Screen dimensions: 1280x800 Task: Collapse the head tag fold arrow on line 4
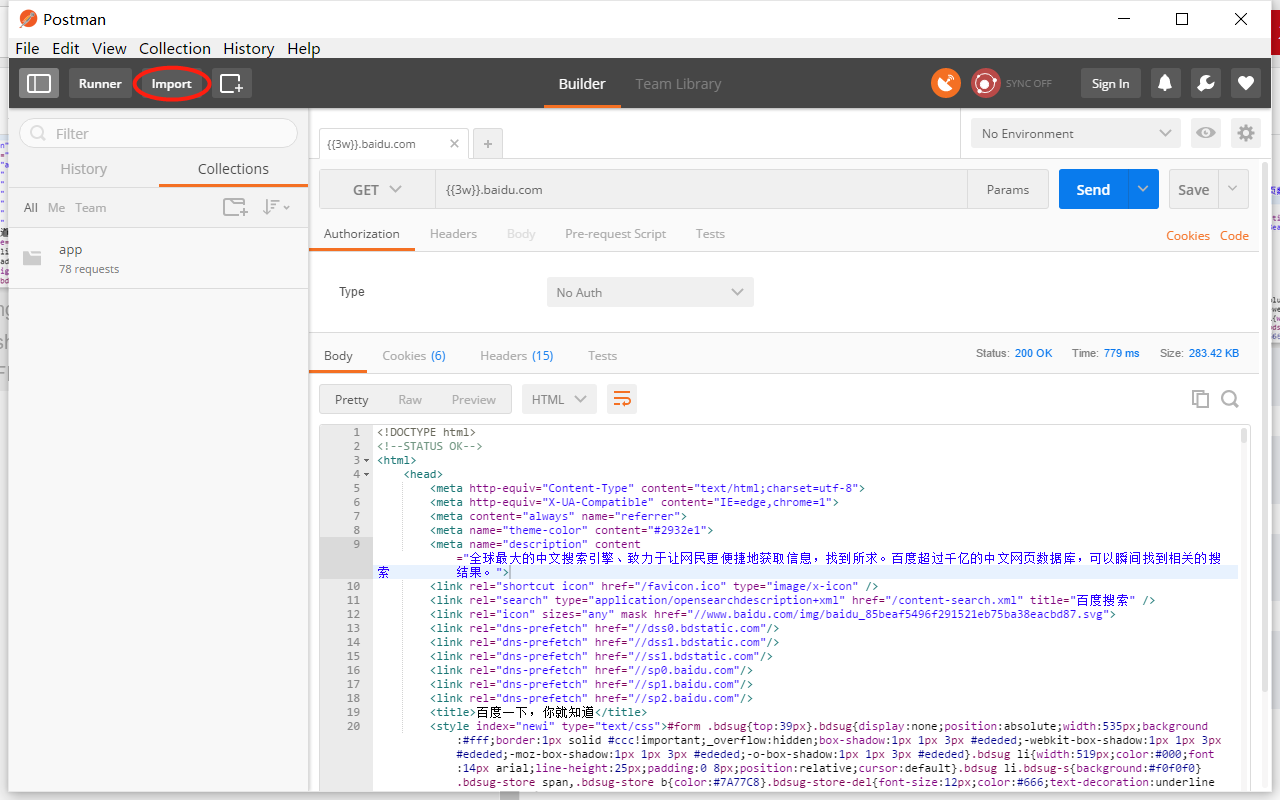coord(366,475)
